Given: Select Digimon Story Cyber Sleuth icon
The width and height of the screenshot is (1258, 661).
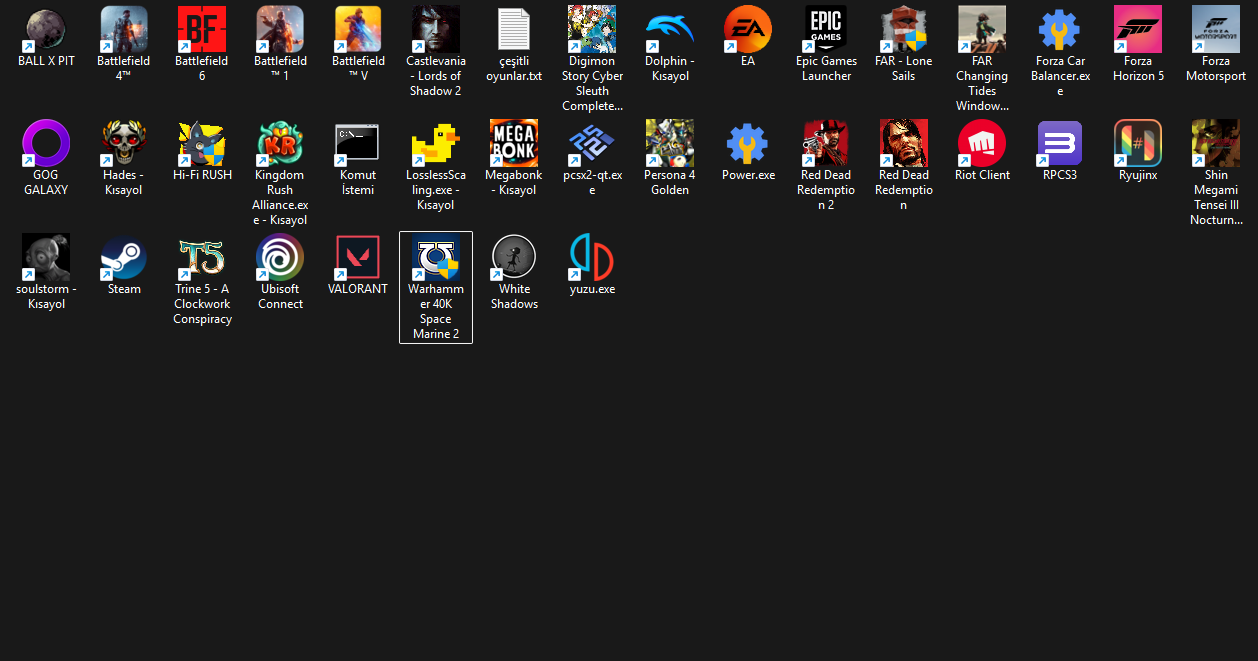Looking at the screenshot, I should click(592, 30).
